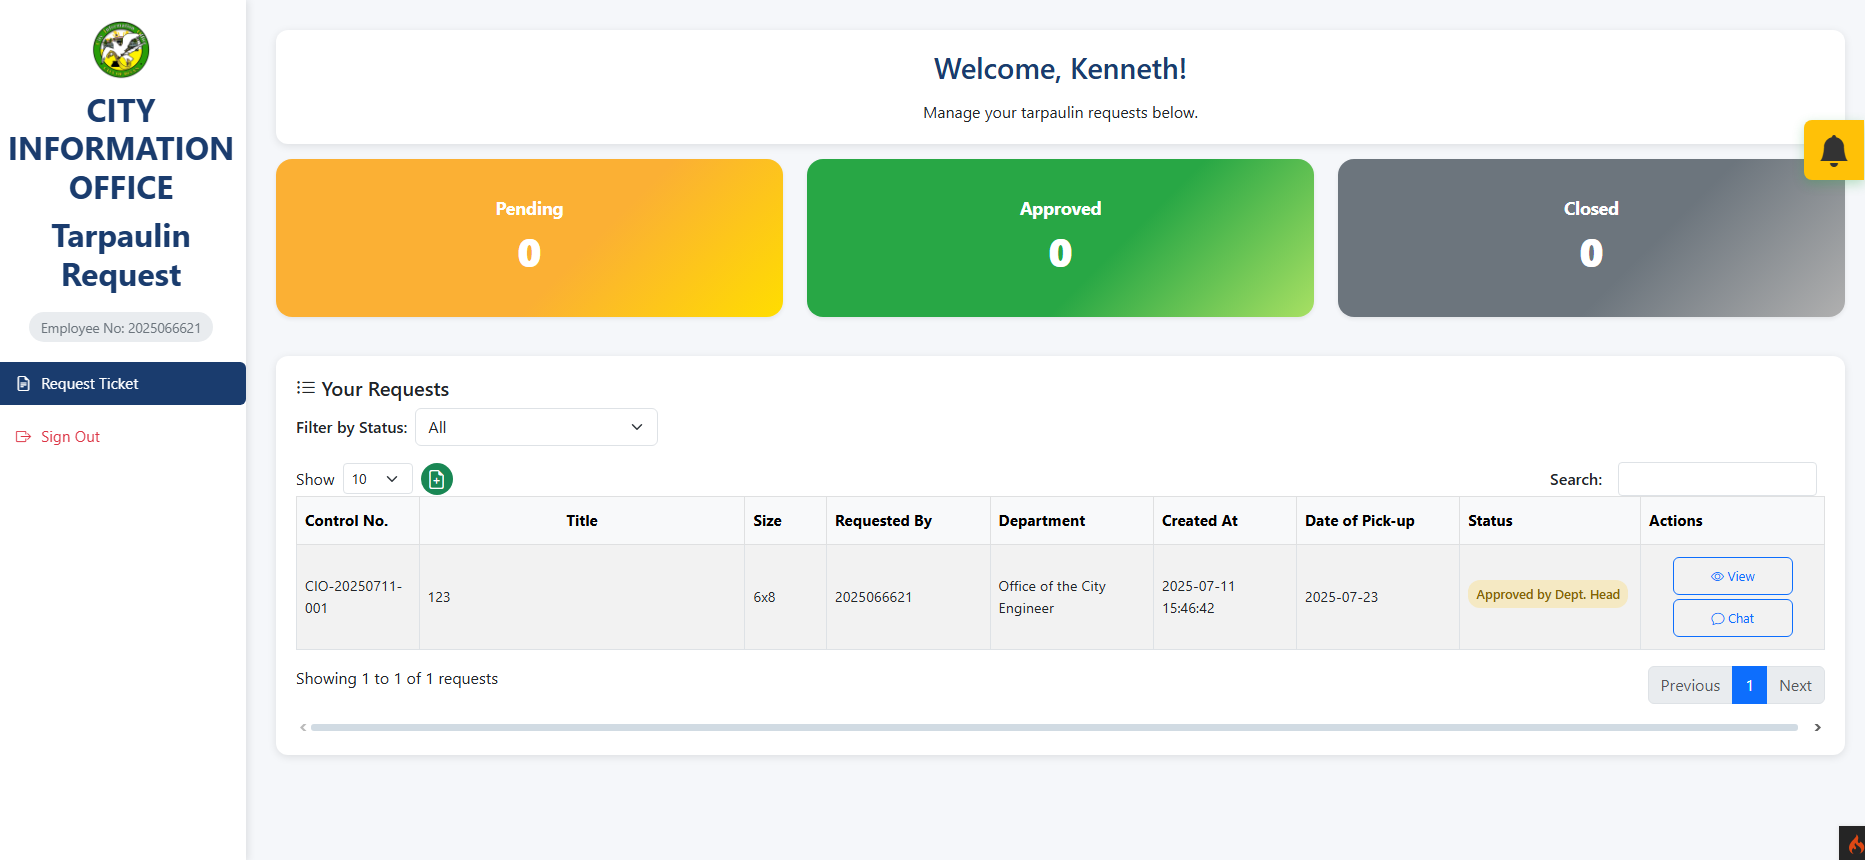Click the Approved summary card
1865x860 pixels.
pos(1060,238)
